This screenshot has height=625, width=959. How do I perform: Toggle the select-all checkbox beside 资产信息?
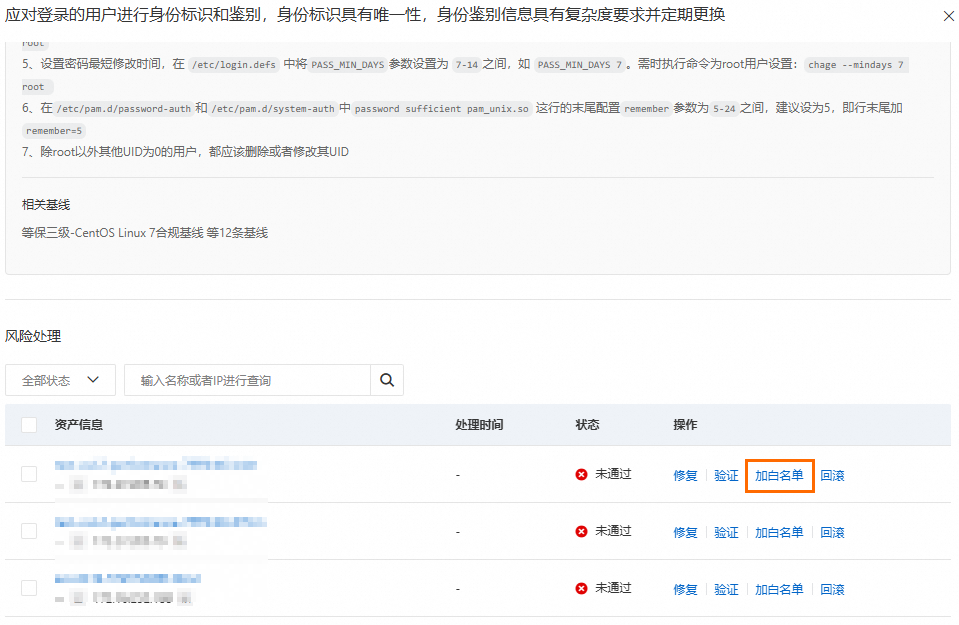click(29, 424)
